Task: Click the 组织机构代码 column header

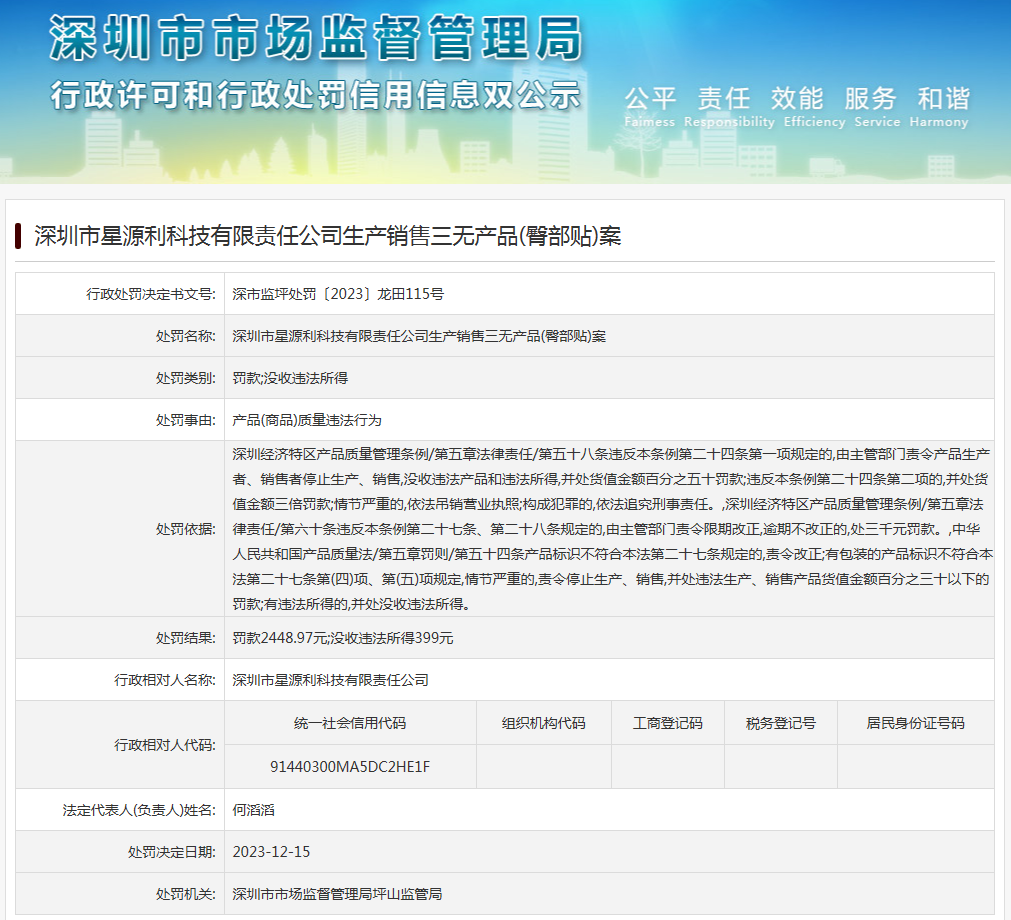Action: pos(544,723)
